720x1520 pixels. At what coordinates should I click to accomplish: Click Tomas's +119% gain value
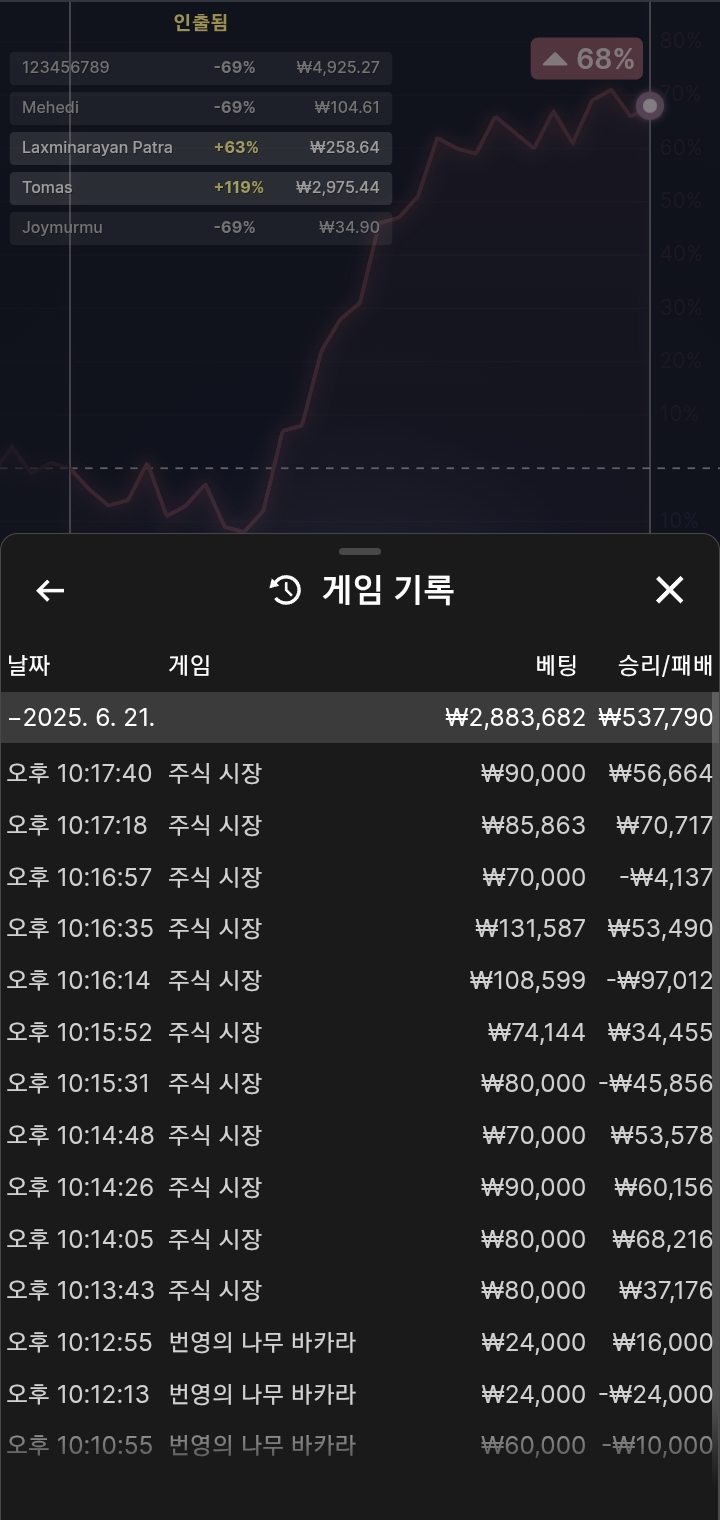pyautogui.click(x=239, y=188)
